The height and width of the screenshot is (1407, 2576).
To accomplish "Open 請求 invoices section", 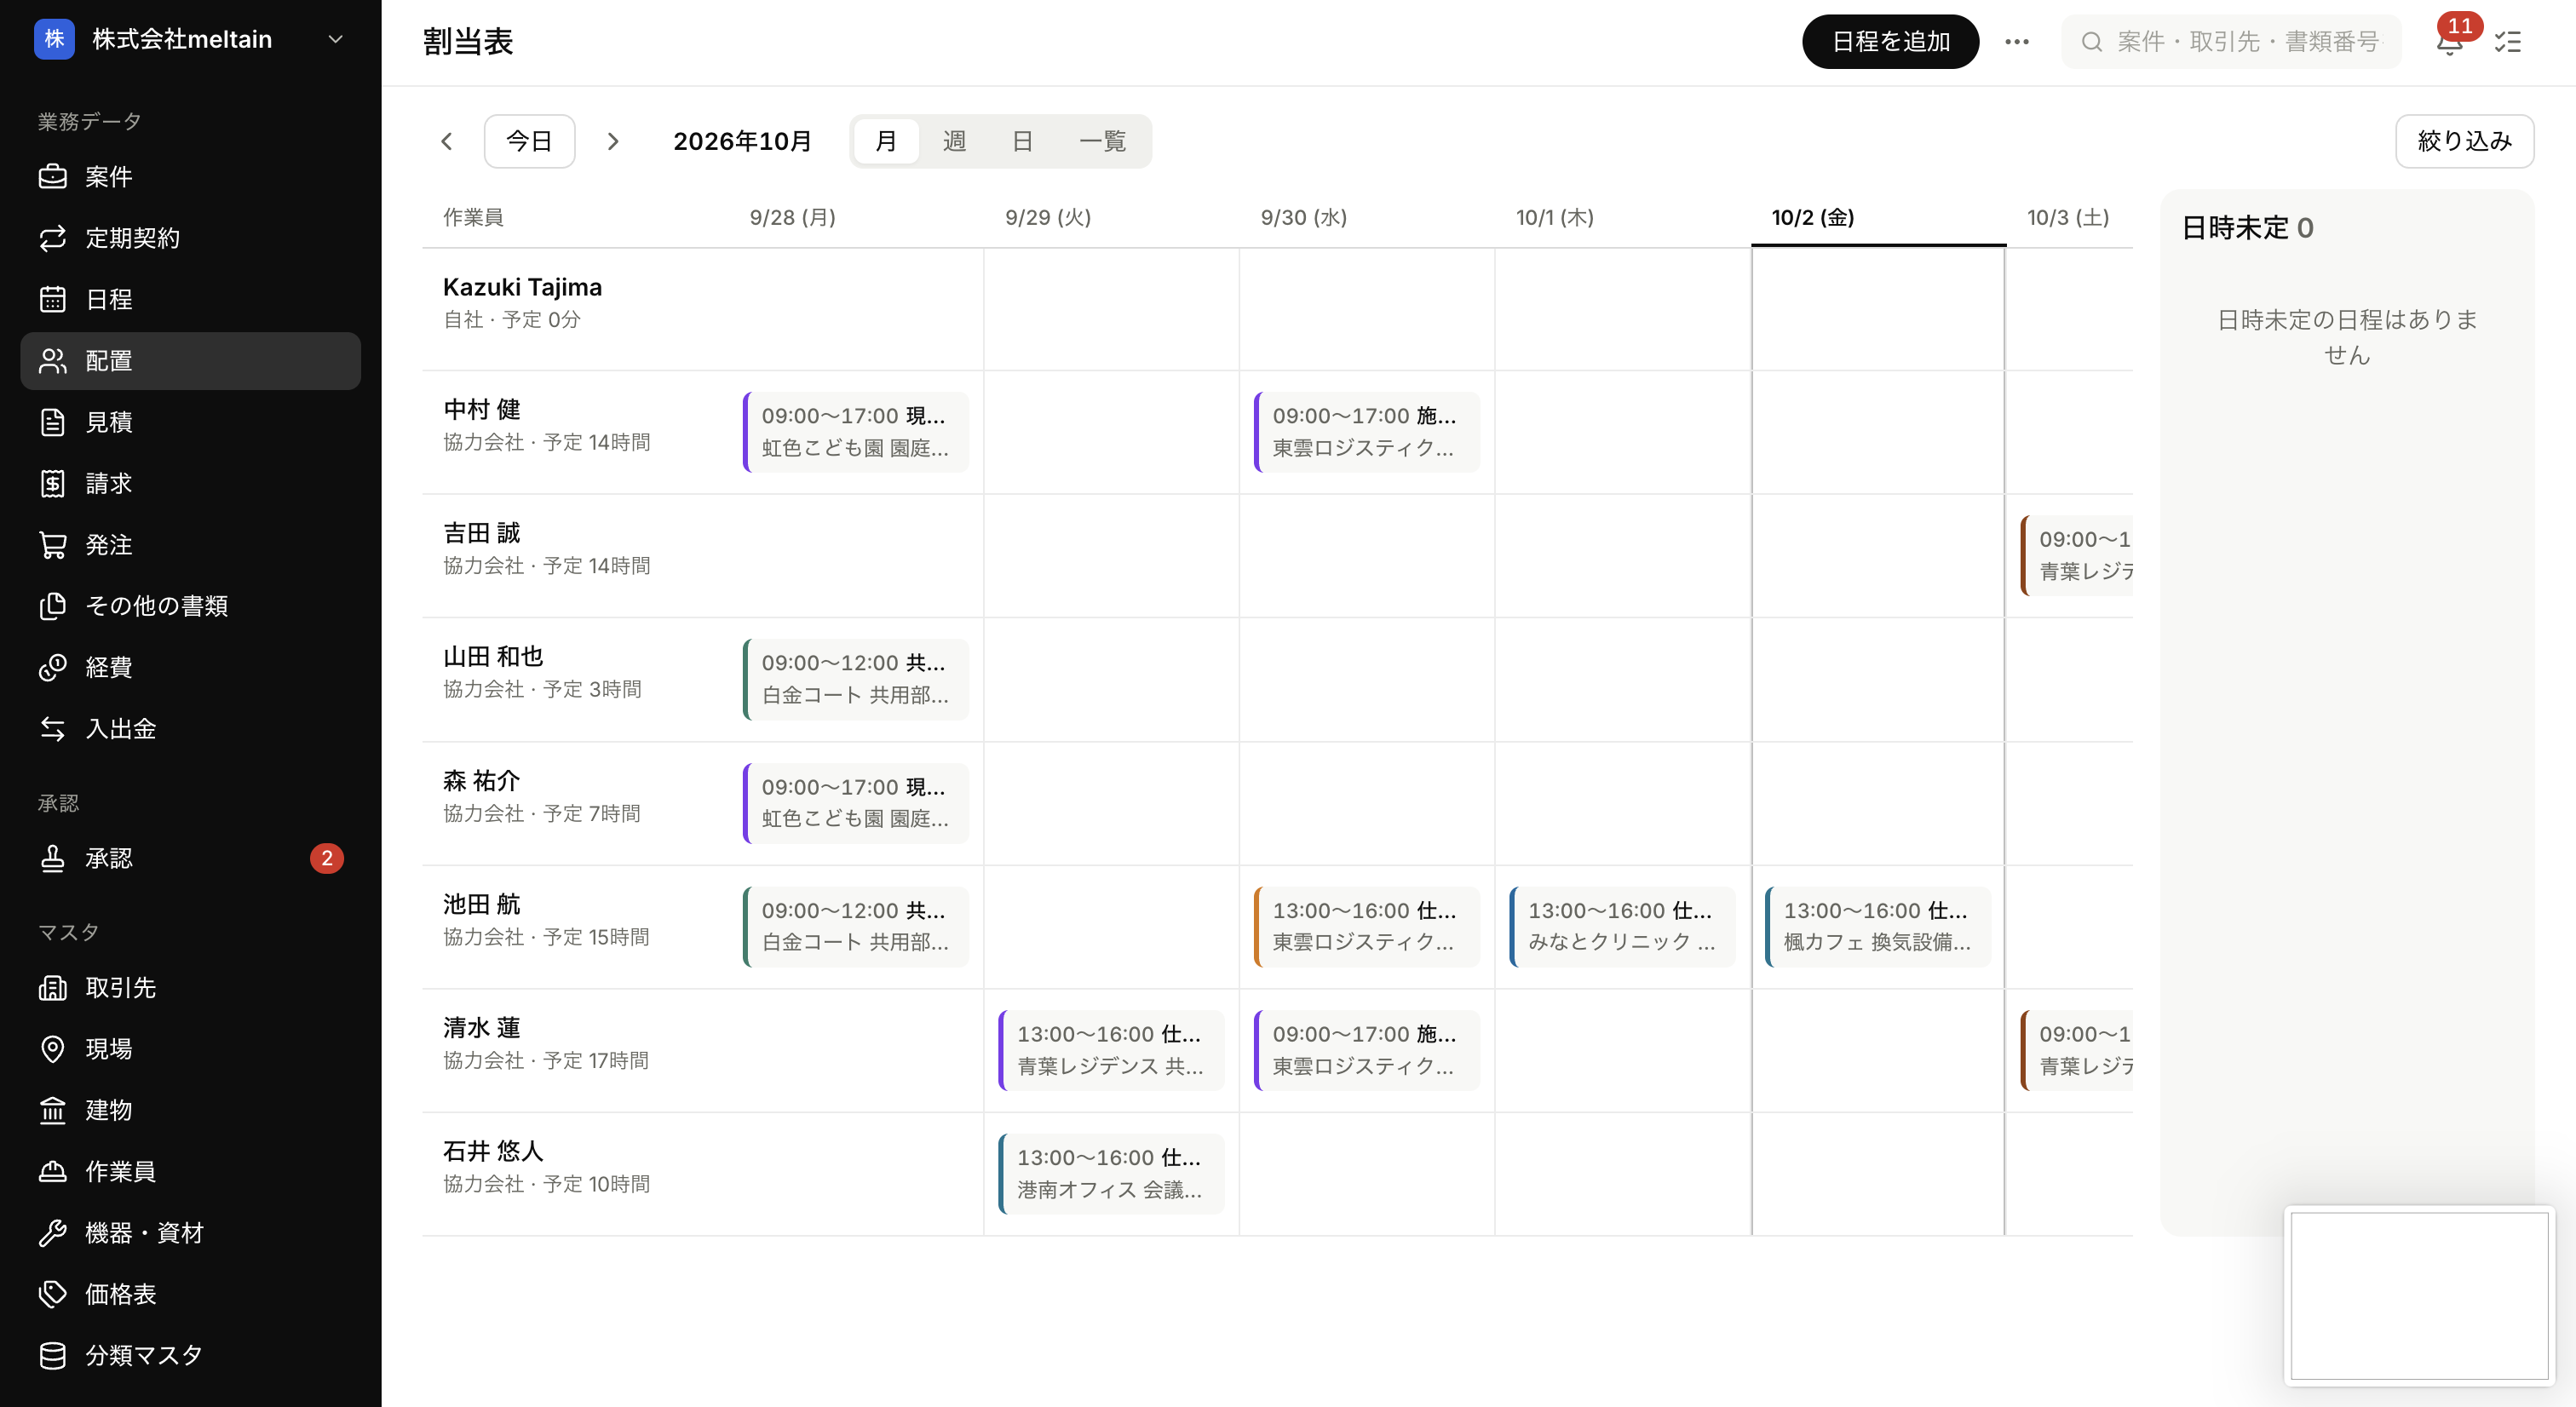I will click(x=190, y=483).
